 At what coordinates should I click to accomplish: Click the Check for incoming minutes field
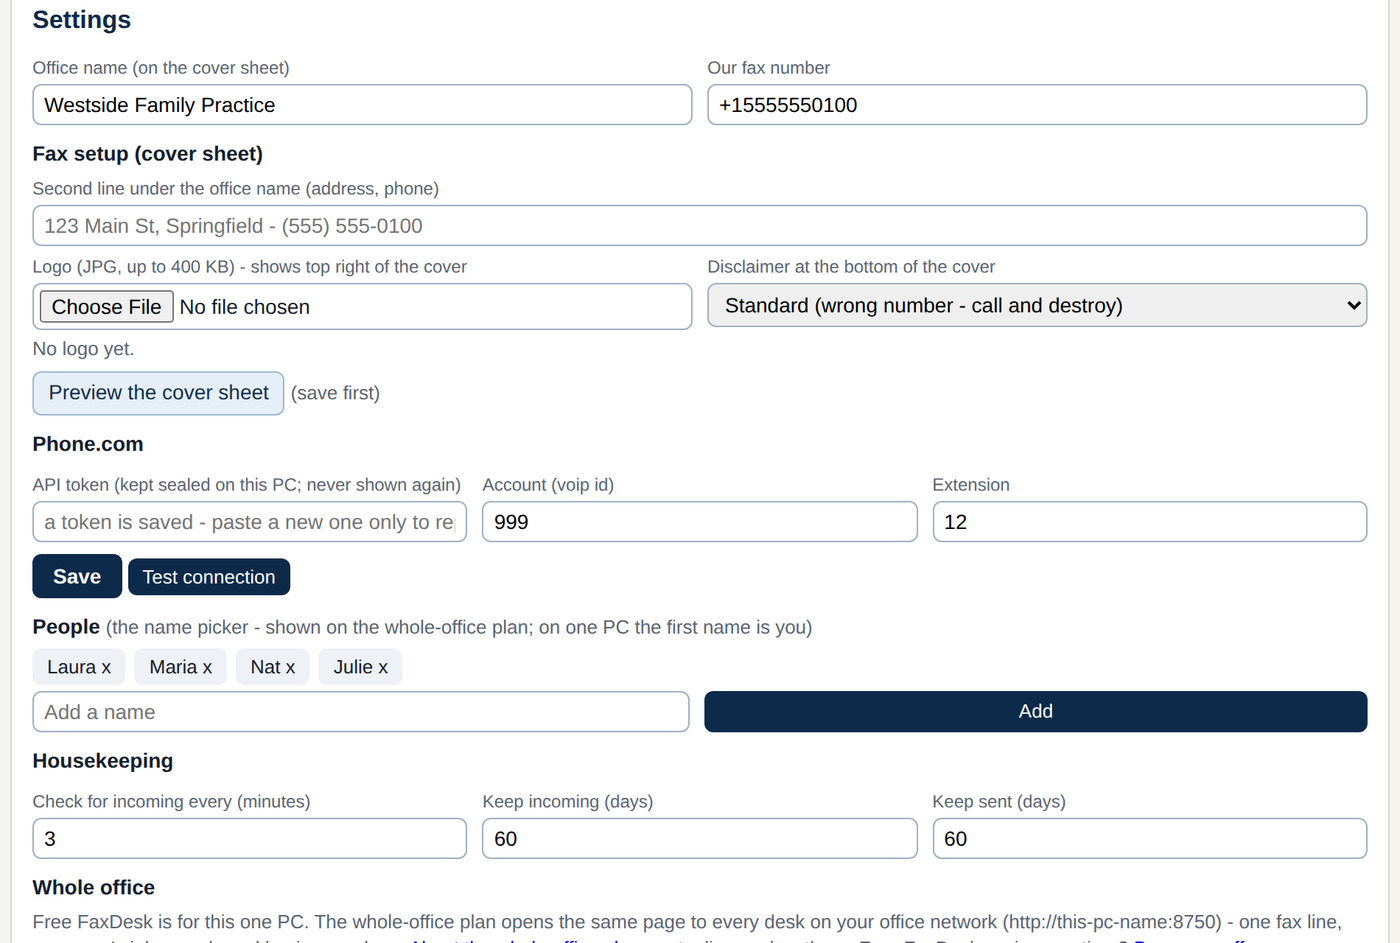coord(250,839)
